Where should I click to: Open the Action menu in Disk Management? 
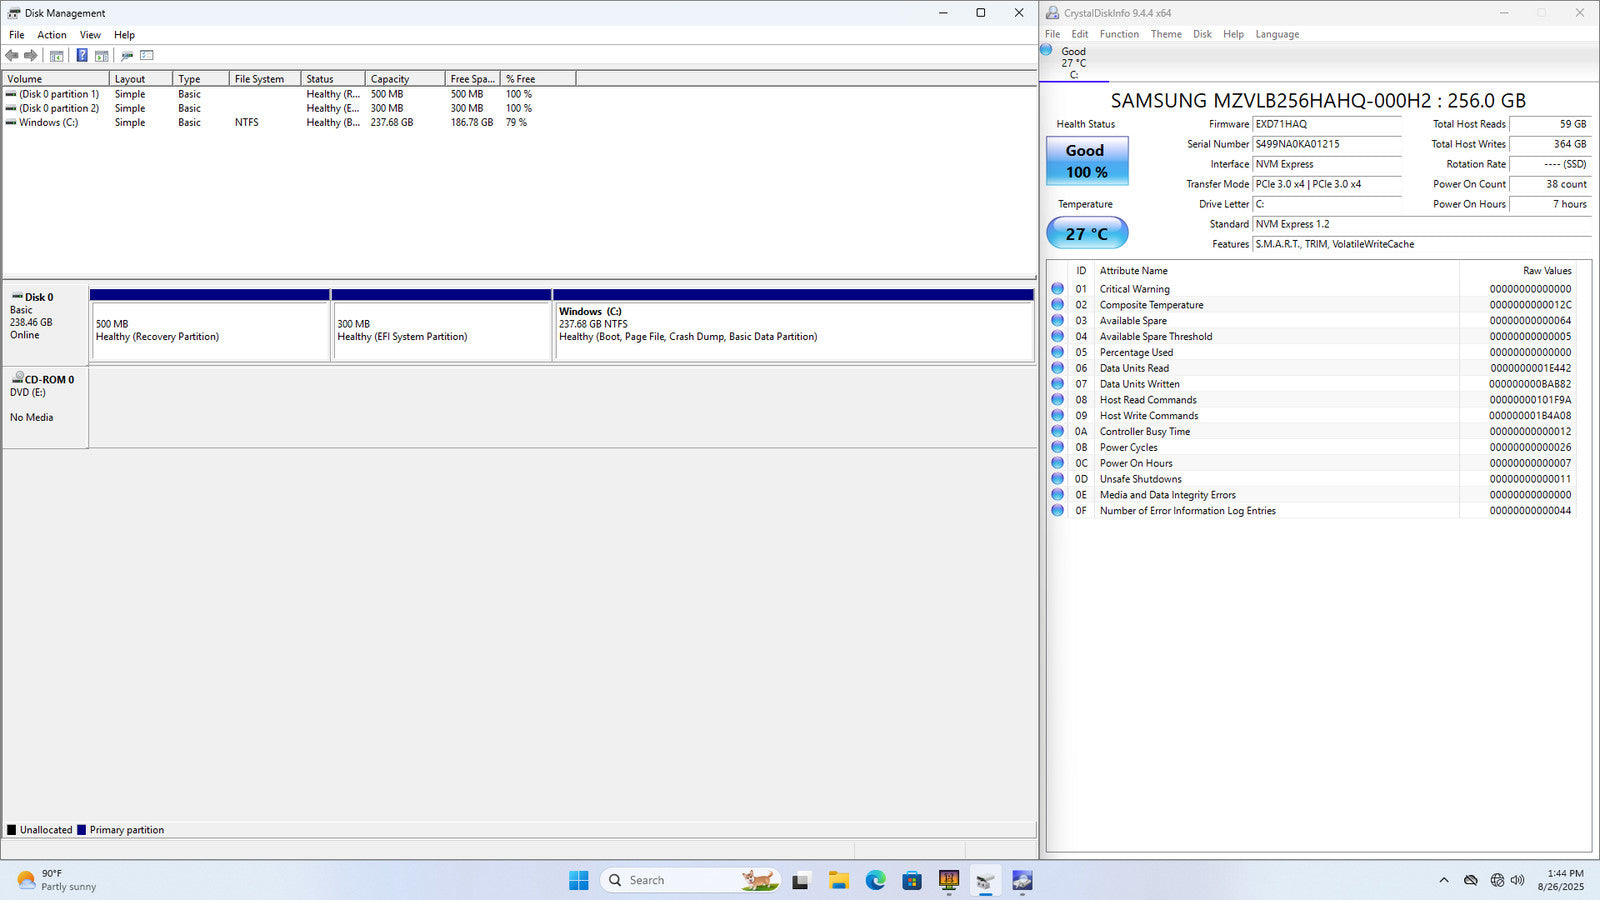(x=52, y=35)
